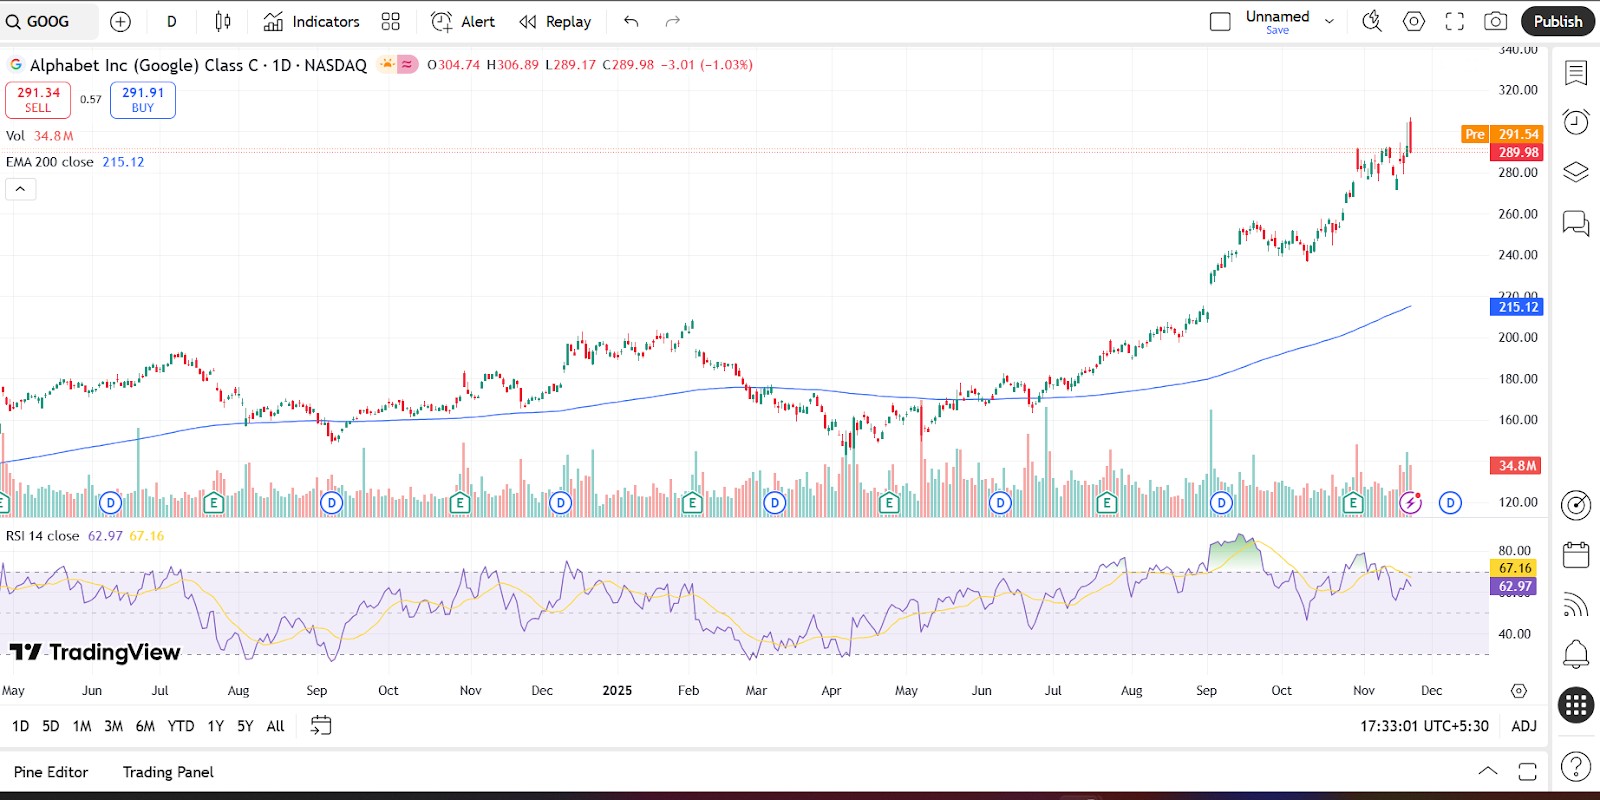Set the time range to 6M
The image size is (1600, 800).
pyautogui.click(x=146, y=726)
